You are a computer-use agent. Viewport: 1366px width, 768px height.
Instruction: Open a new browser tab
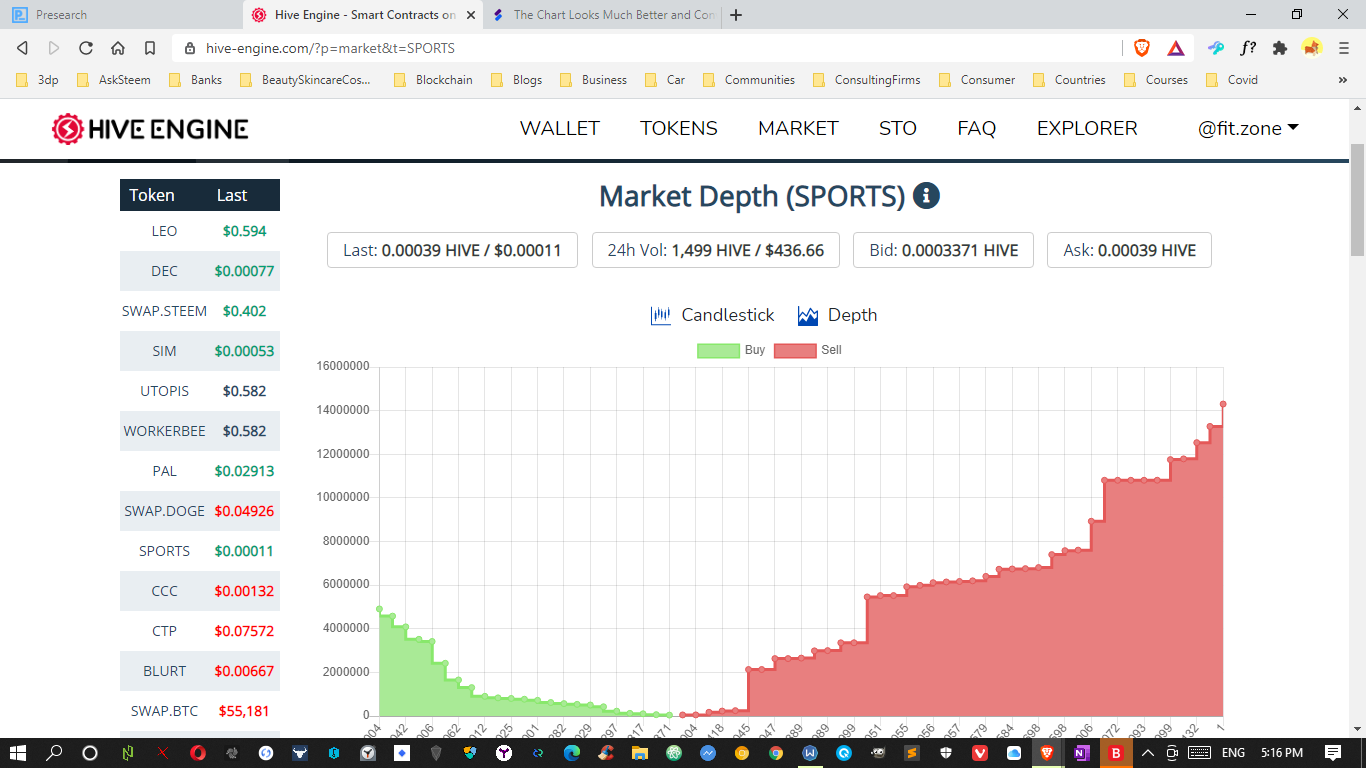pos(737,15)
